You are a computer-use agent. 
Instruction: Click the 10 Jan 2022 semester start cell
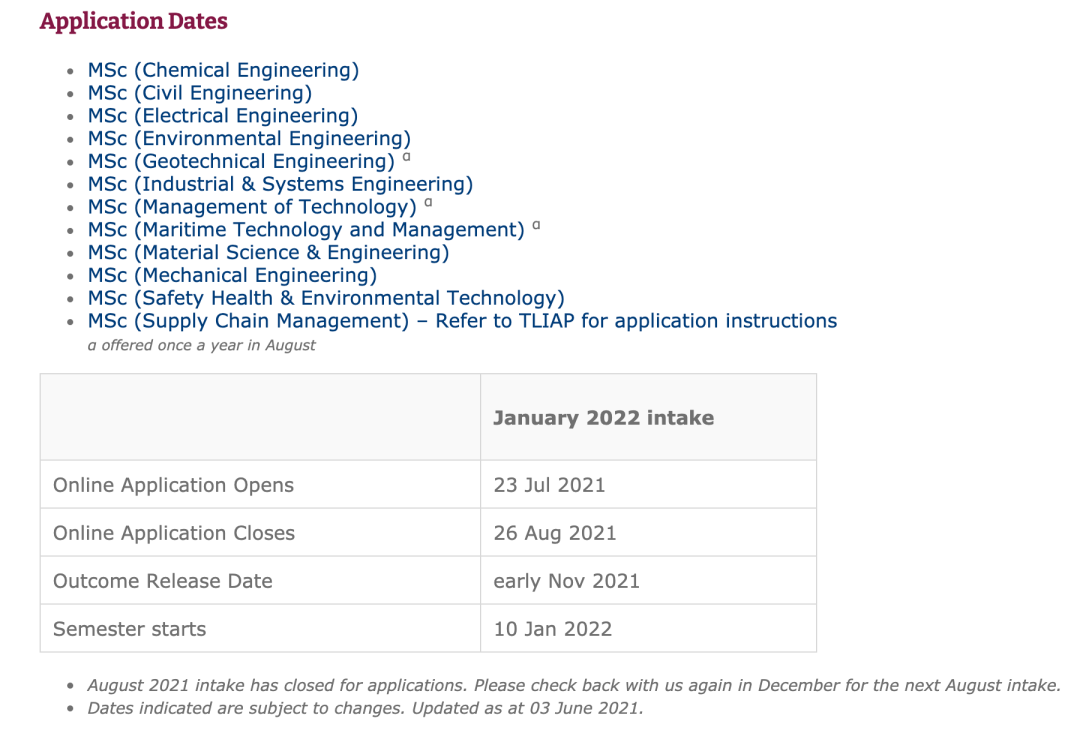tap(552, 629)
